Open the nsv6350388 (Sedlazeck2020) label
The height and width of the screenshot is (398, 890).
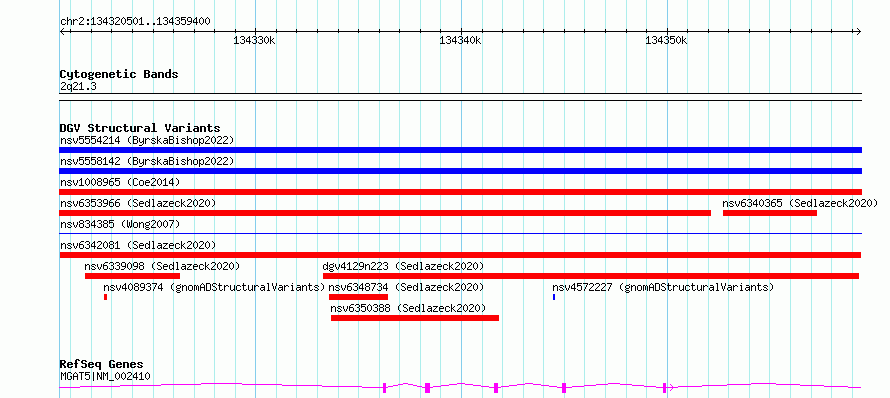(408, 308)
